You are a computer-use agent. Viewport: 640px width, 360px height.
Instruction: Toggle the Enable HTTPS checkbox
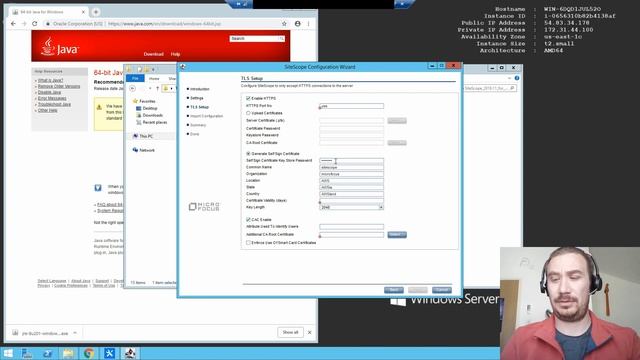[x=248, y=98]
